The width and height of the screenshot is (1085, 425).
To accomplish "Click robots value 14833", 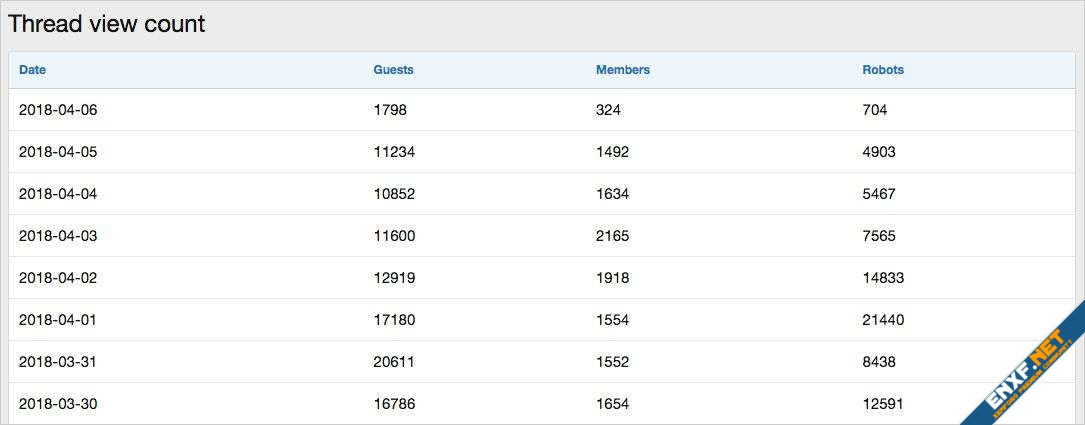I will point(883,278).
